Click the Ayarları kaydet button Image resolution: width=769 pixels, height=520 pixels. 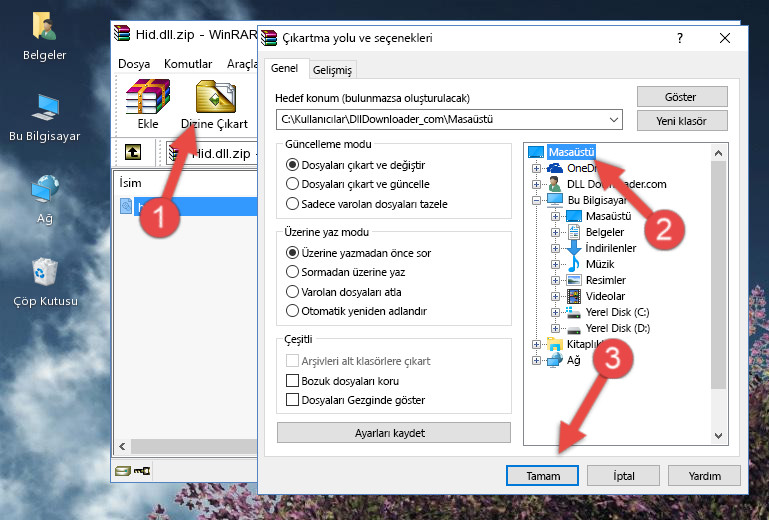(x=394, y=433)
